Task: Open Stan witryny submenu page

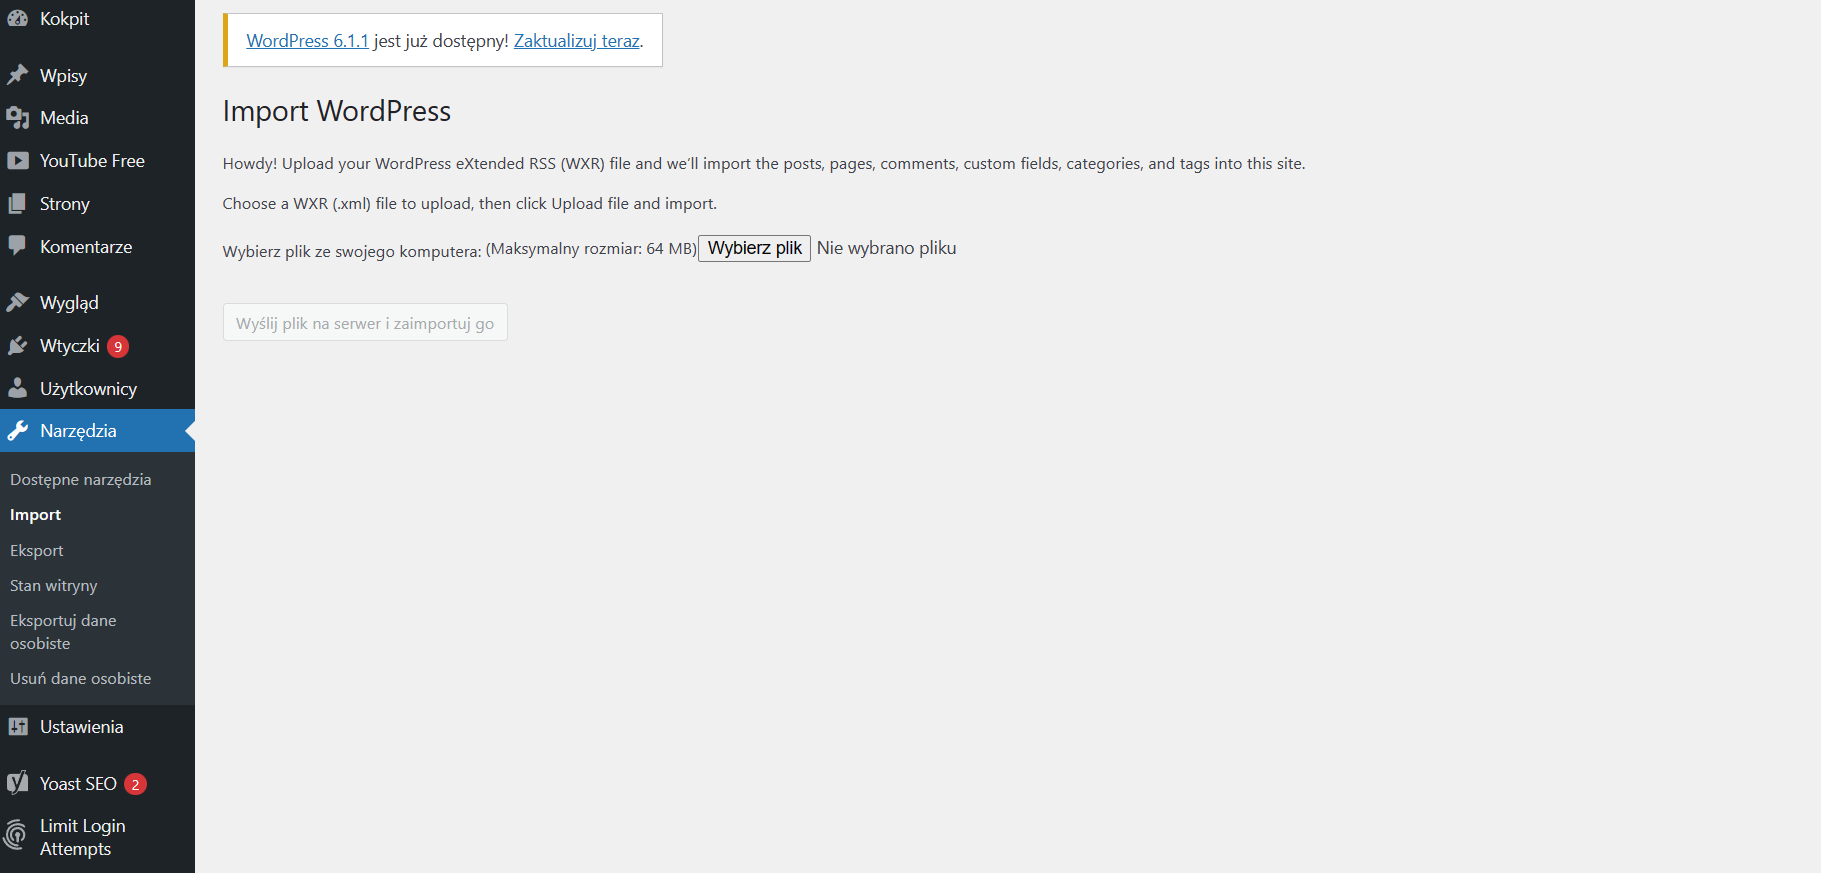Action: [x=54, y=586]
